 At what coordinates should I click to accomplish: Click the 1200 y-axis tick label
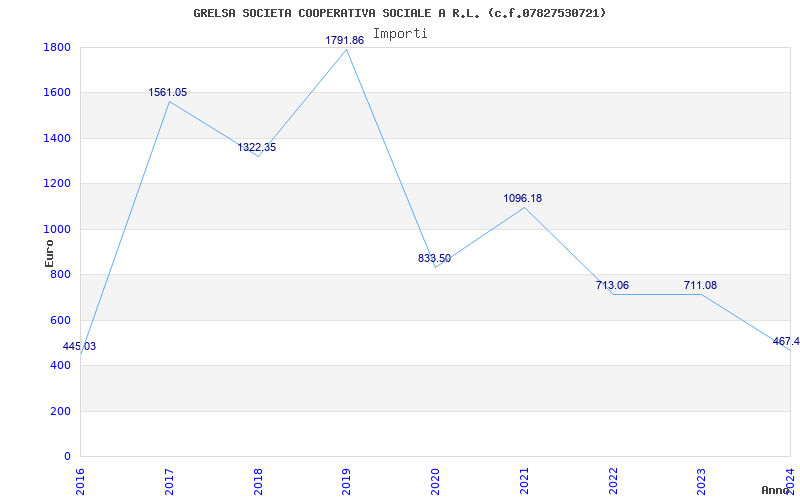tap(58, 184)
